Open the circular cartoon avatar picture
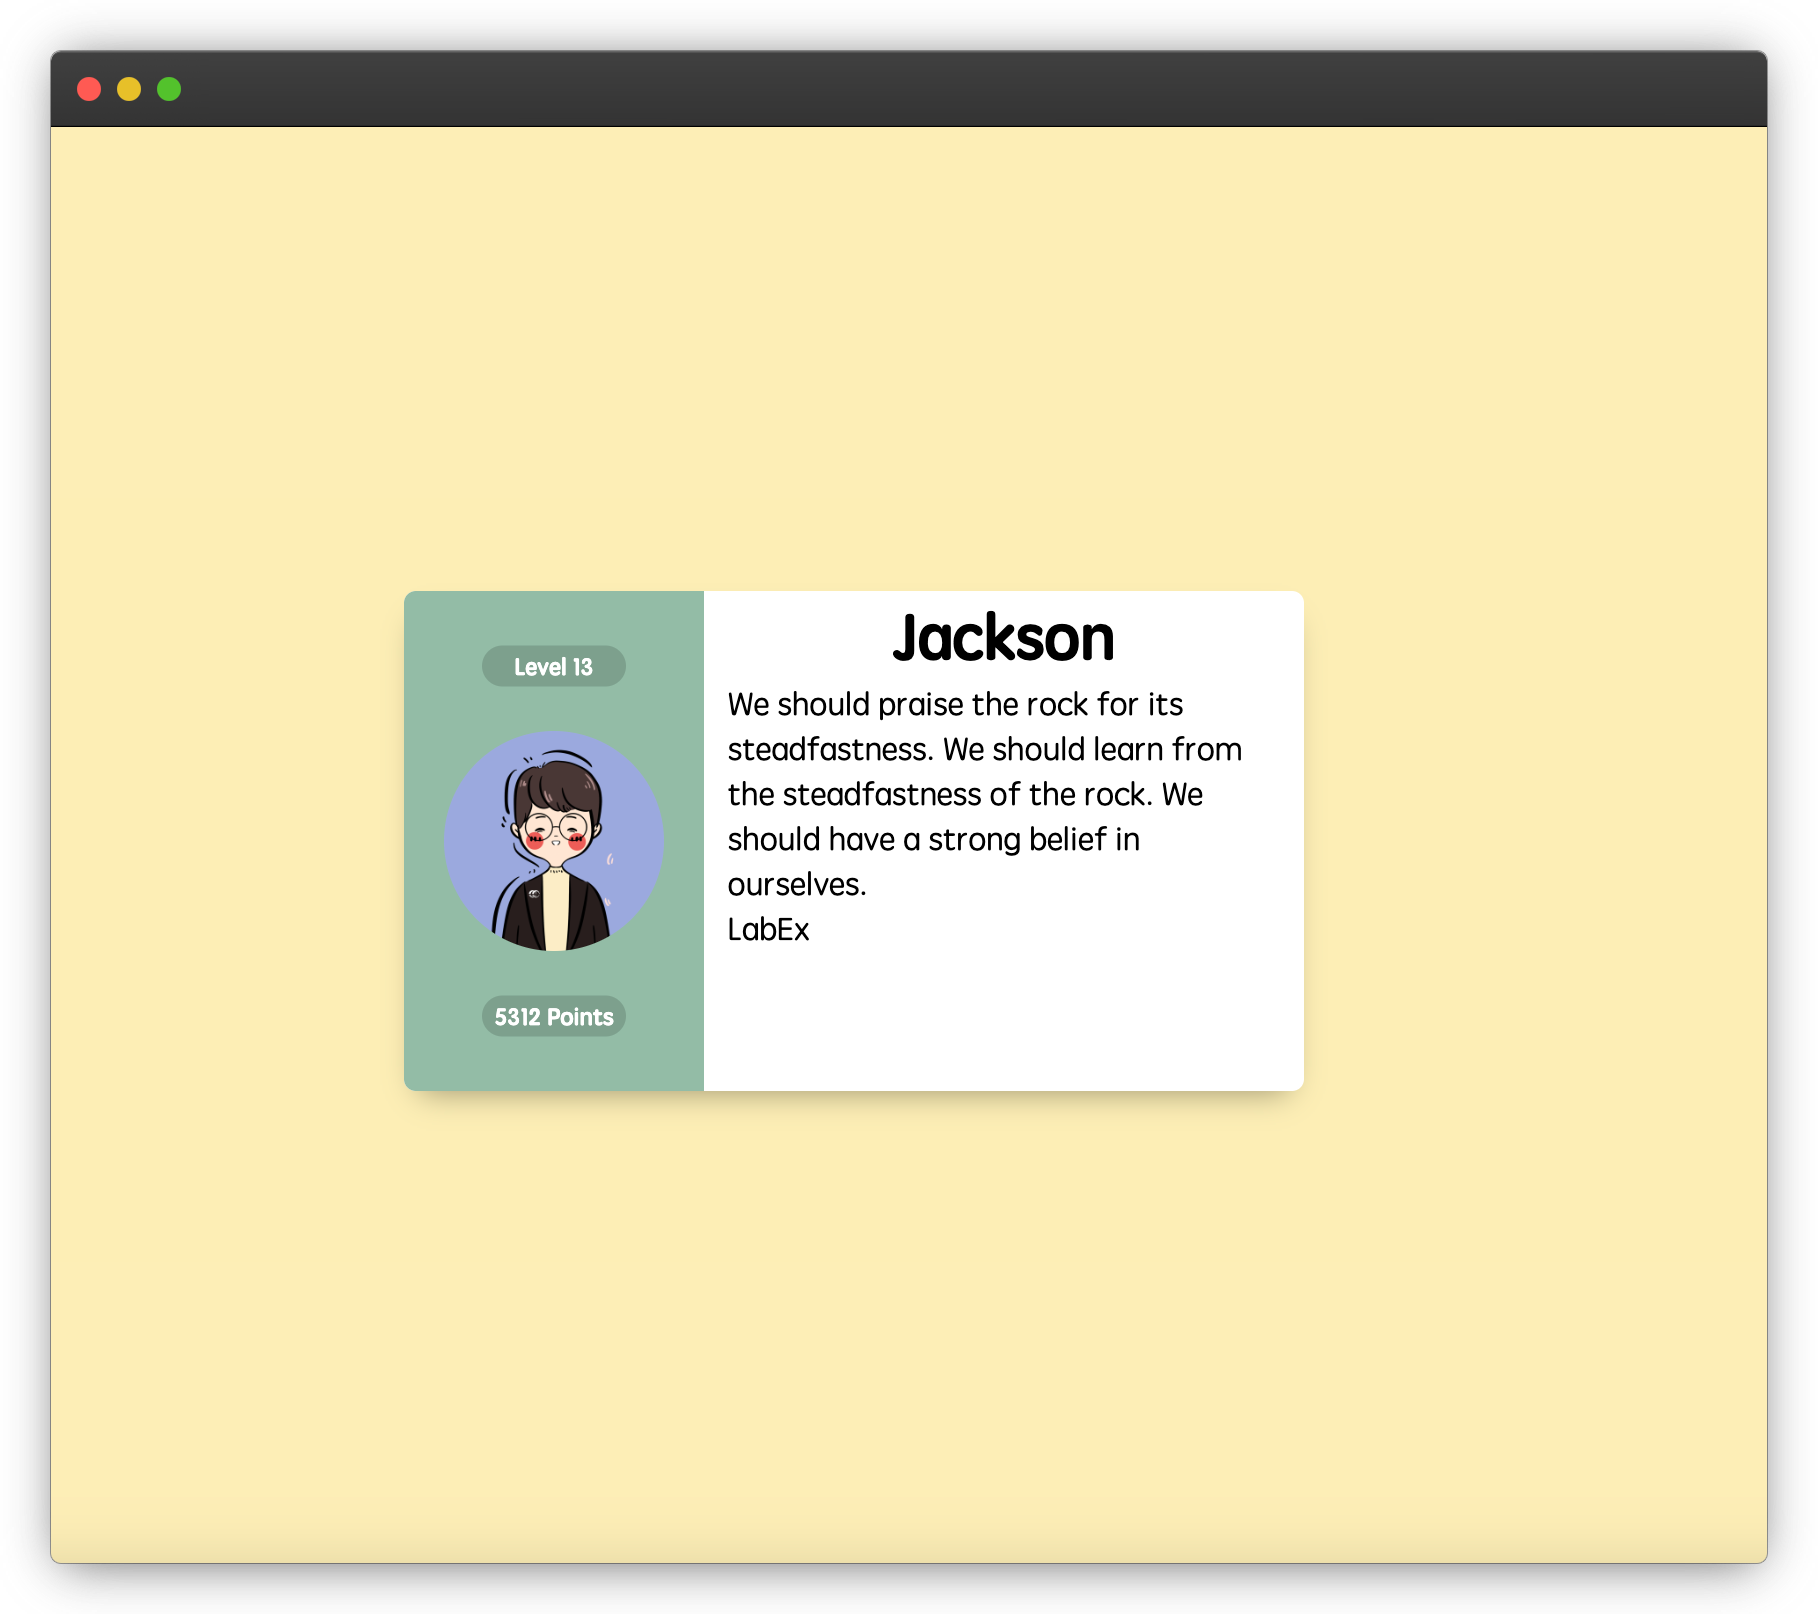This screenshot has height=1614, width=1818. click(x=553, y=841)
